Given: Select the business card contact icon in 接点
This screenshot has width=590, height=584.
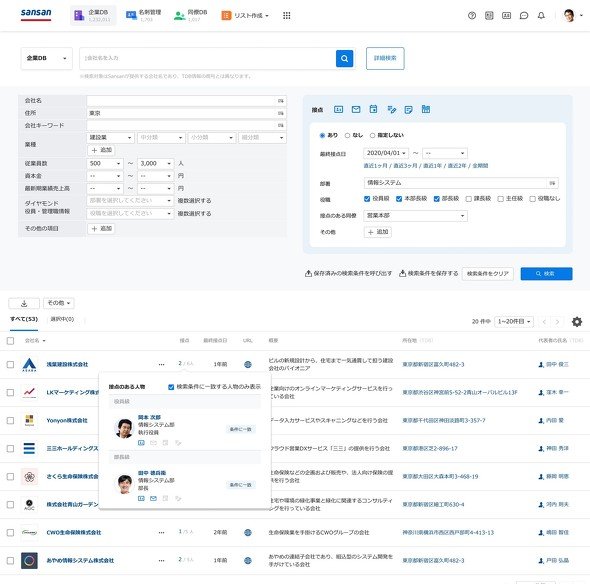Looking at the screenshot, I should tap(338, 110).
